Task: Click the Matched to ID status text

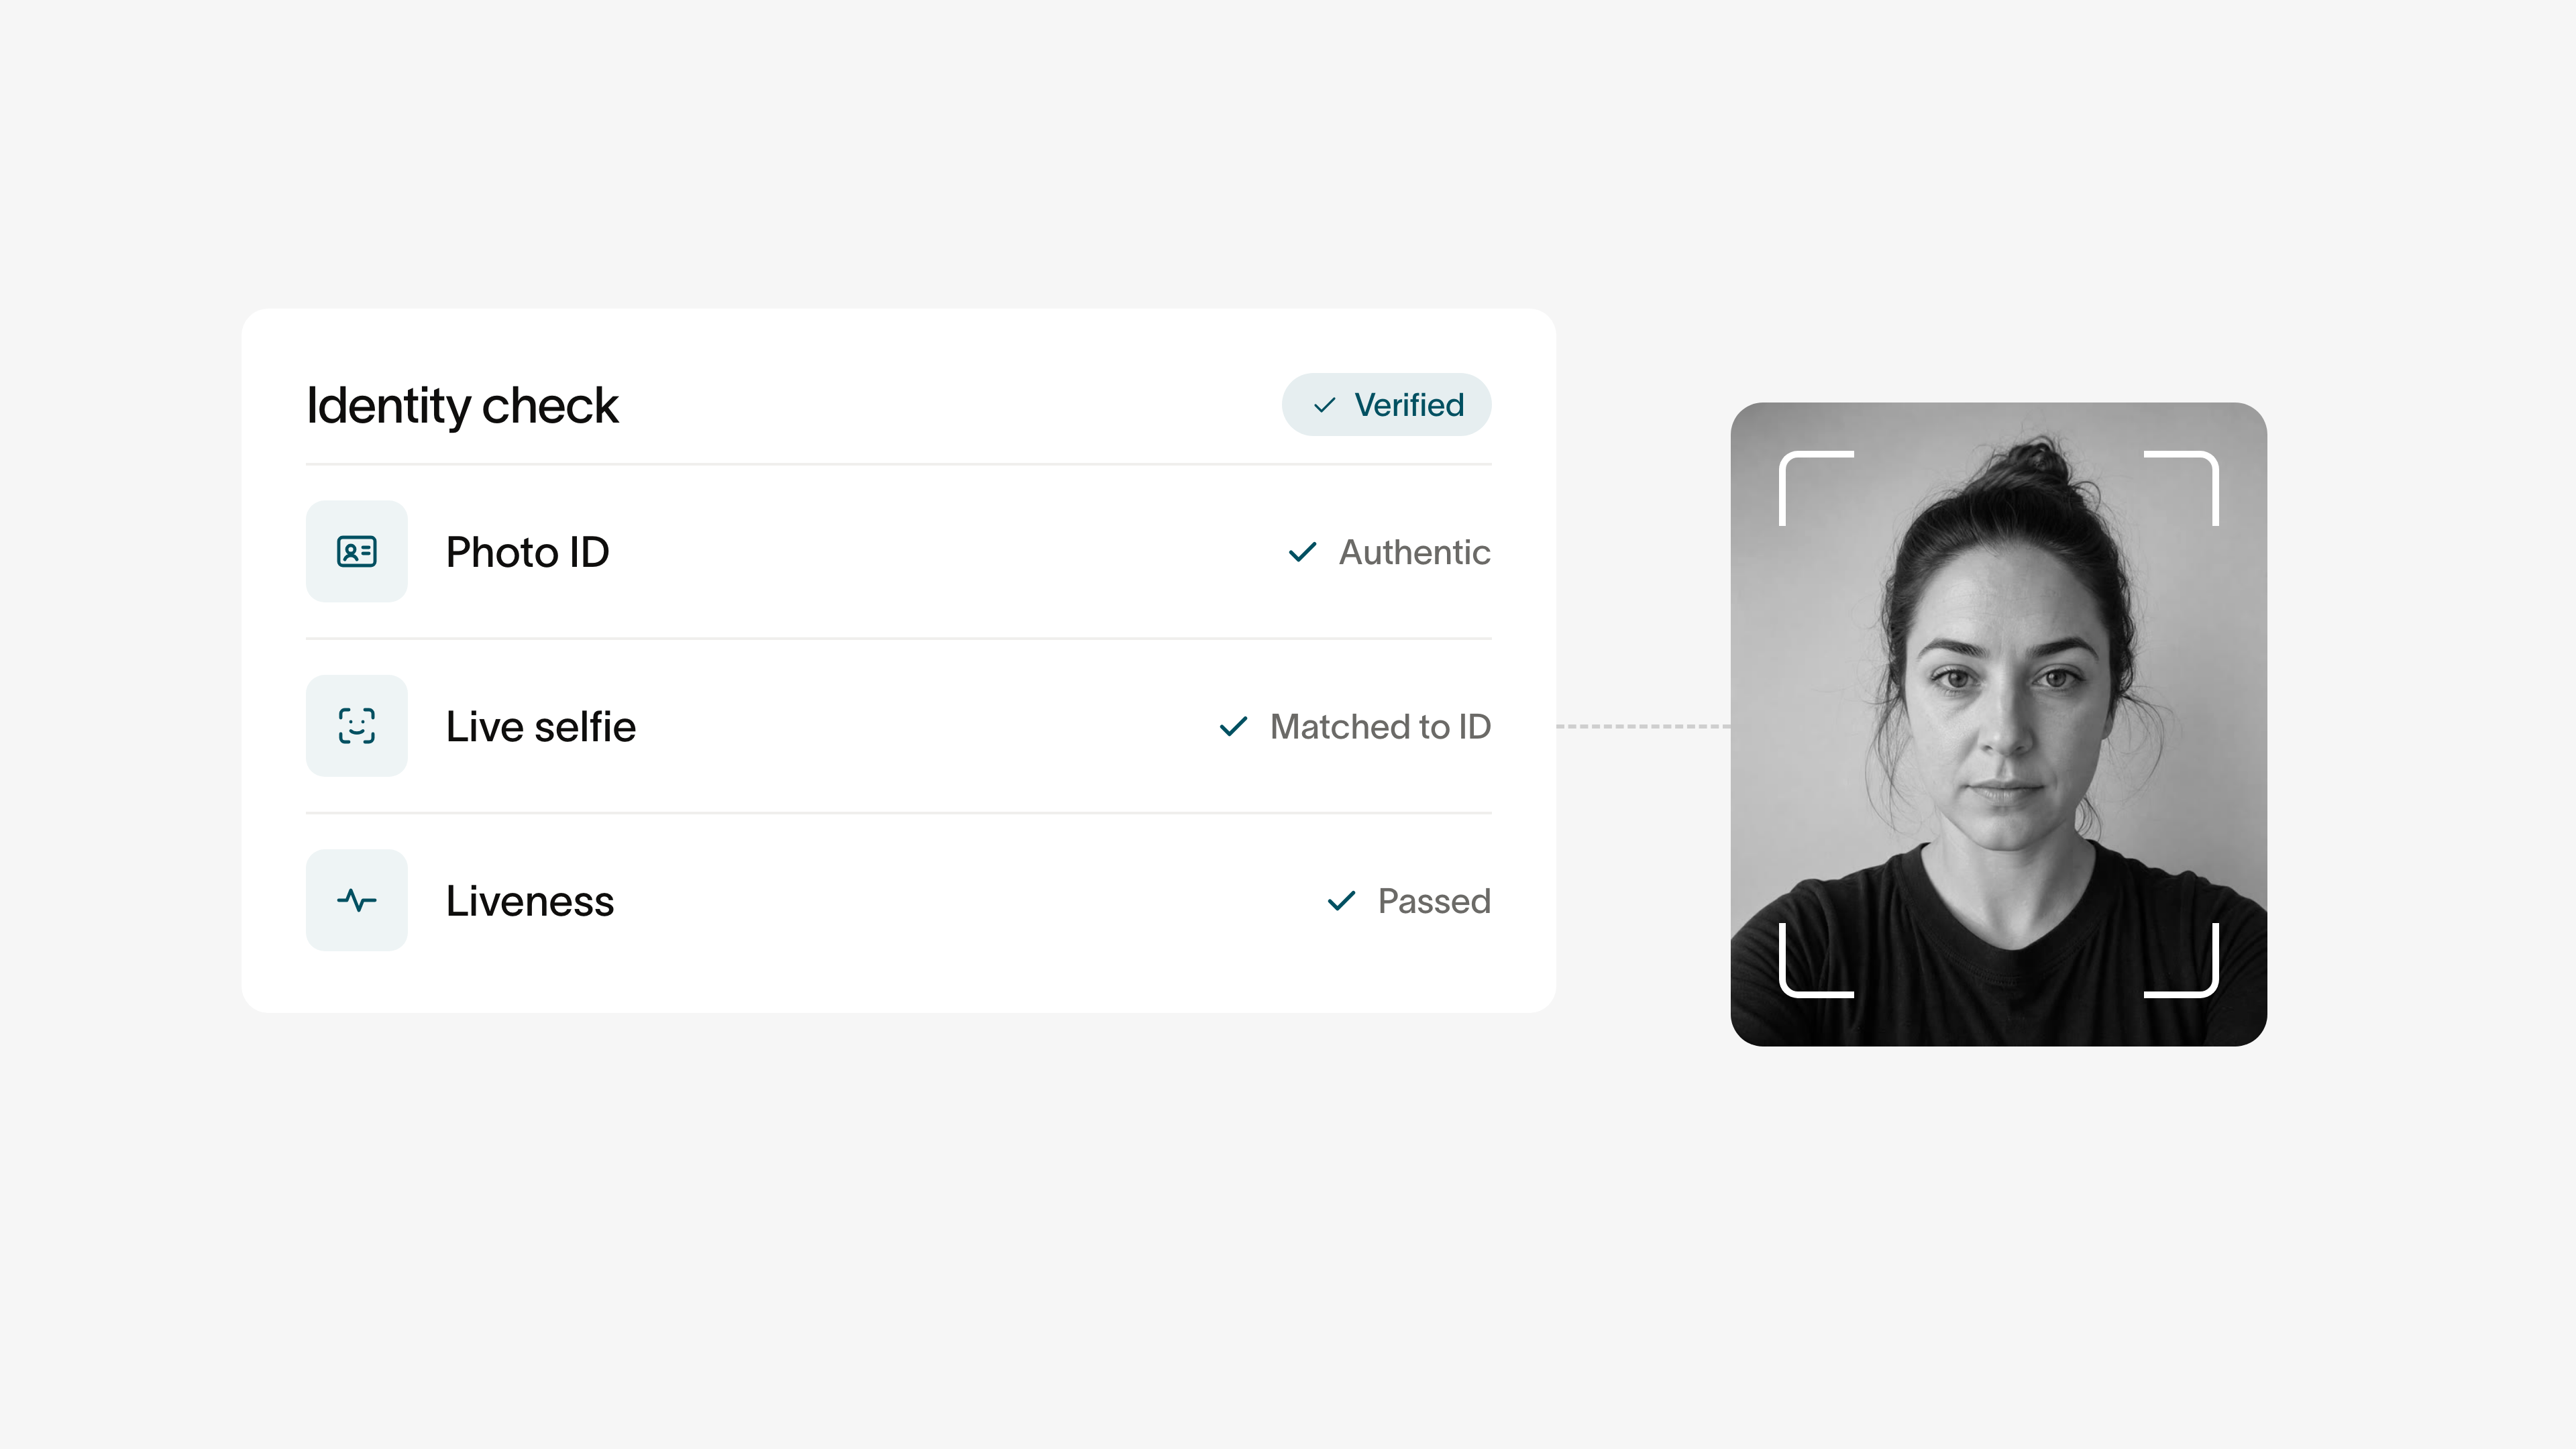Action: point(1380,727)
